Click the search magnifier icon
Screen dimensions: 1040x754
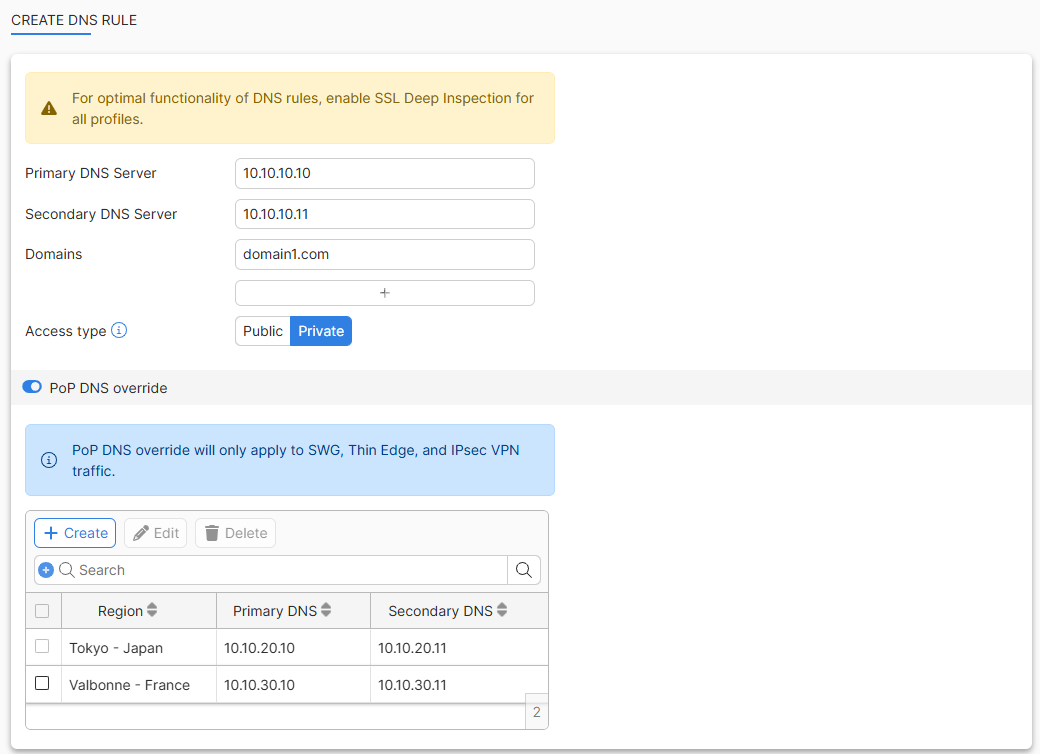click(523, 569)
